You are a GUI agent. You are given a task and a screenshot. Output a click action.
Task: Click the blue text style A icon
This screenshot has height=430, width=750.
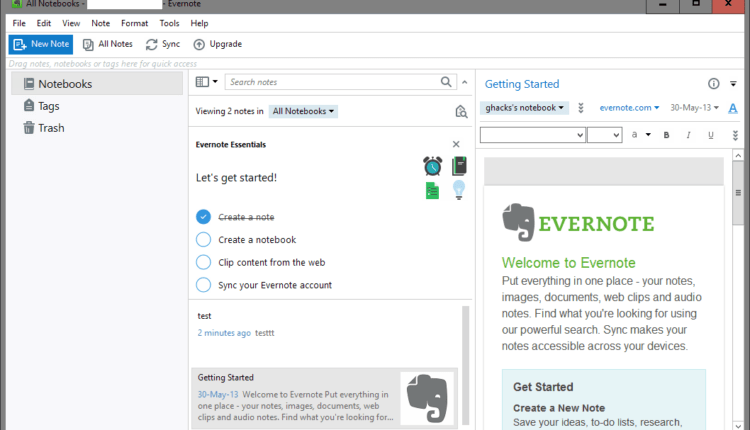[x=733, y=109]
